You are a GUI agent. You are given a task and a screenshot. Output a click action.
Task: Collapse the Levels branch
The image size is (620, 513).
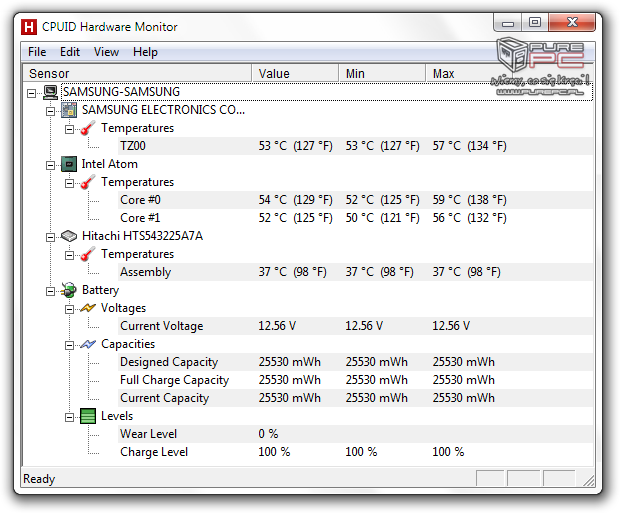click(69, 417)
